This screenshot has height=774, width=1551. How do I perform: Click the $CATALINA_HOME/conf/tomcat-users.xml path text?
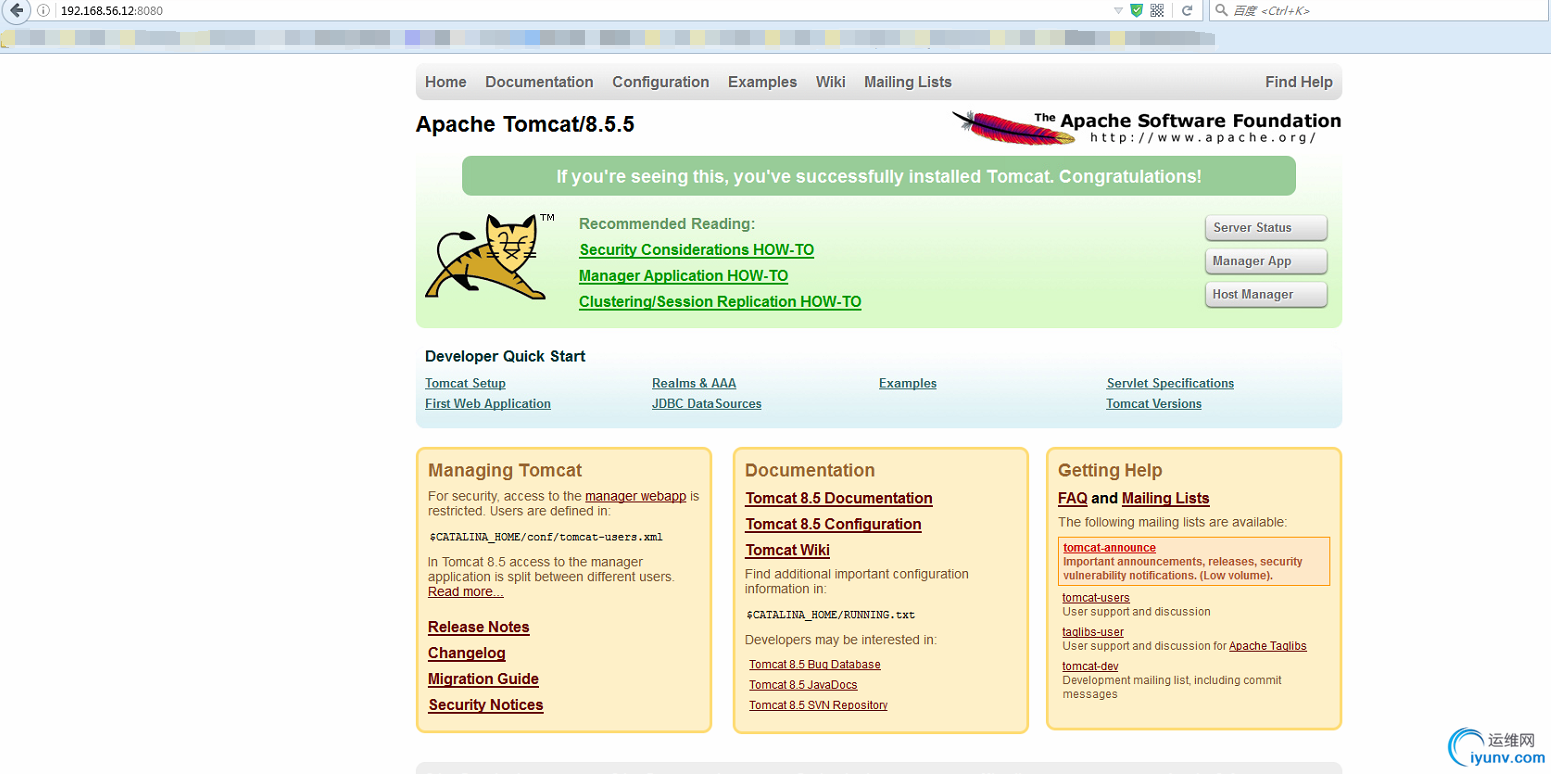click(546, 537)
